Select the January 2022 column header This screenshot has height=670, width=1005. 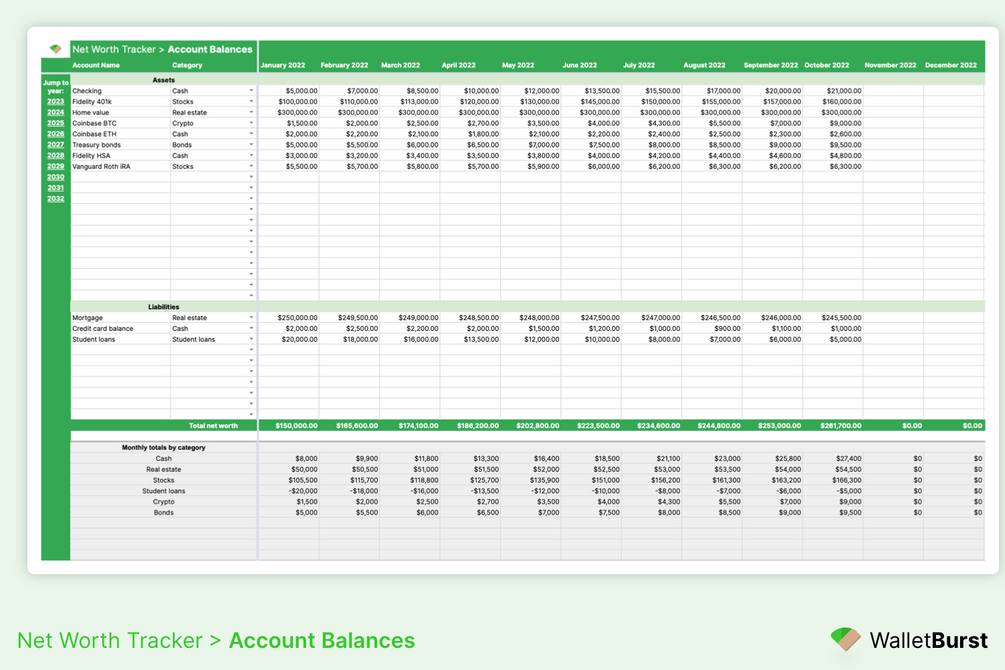283,65
